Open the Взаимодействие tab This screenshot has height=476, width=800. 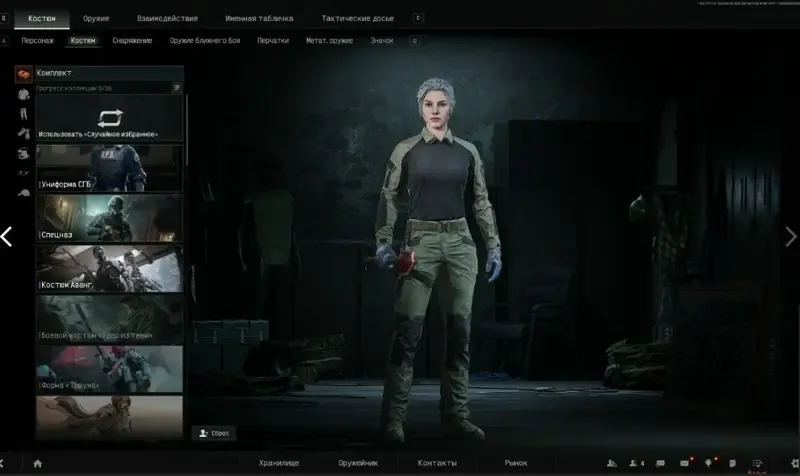click(167, 18)
